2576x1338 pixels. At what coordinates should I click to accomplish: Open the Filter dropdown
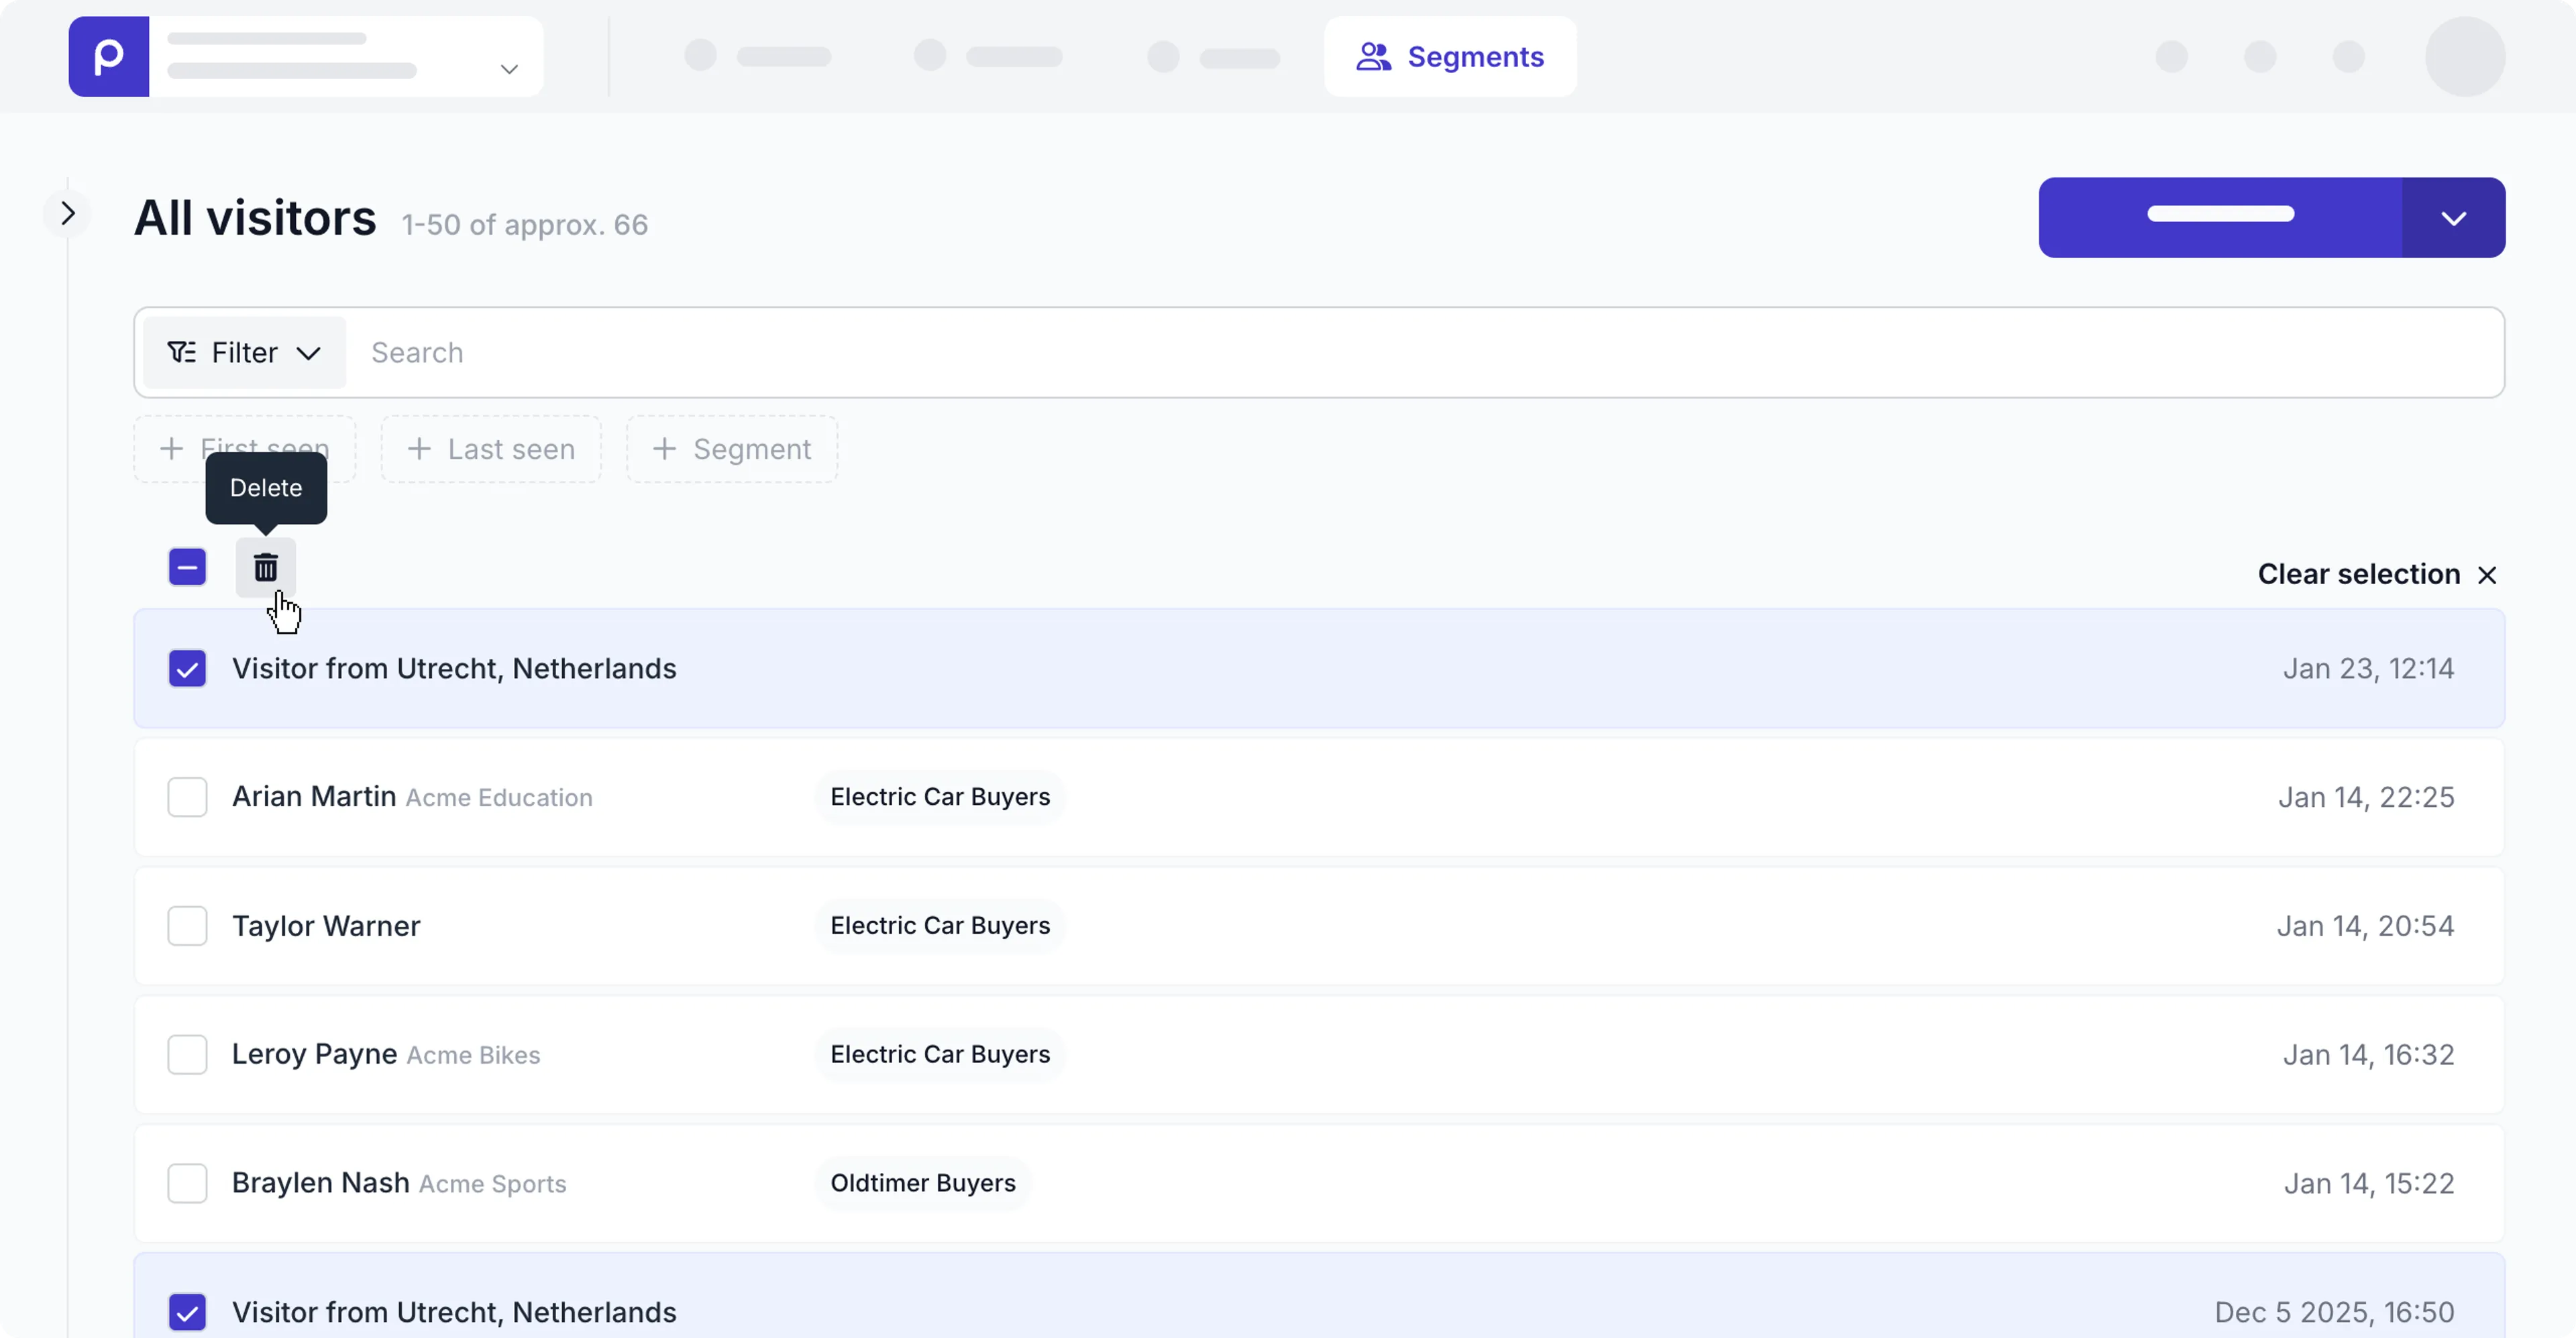(x=245, y=352)
